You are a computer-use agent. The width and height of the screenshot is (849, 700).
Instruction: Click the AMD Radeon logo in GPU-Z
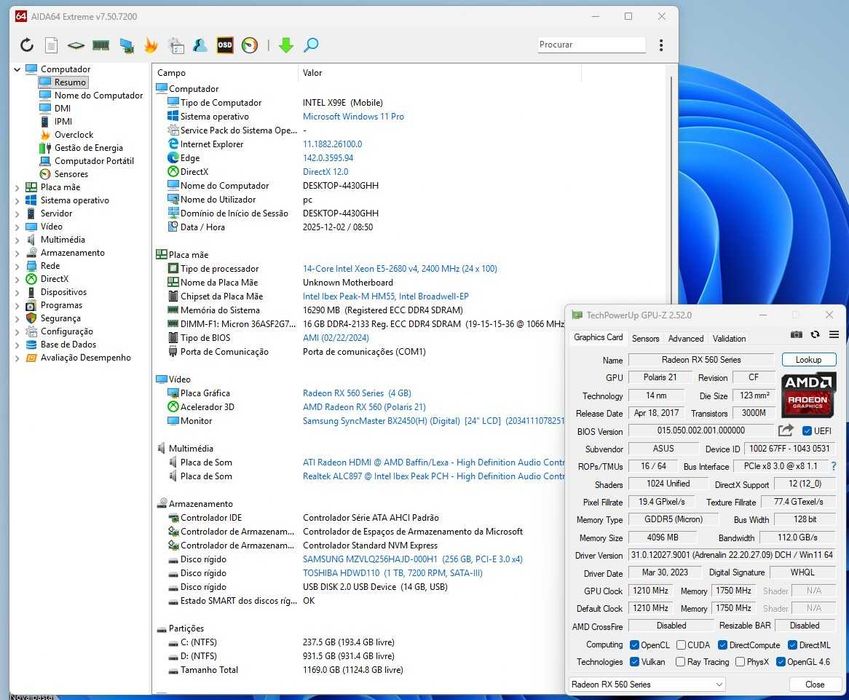808,395
